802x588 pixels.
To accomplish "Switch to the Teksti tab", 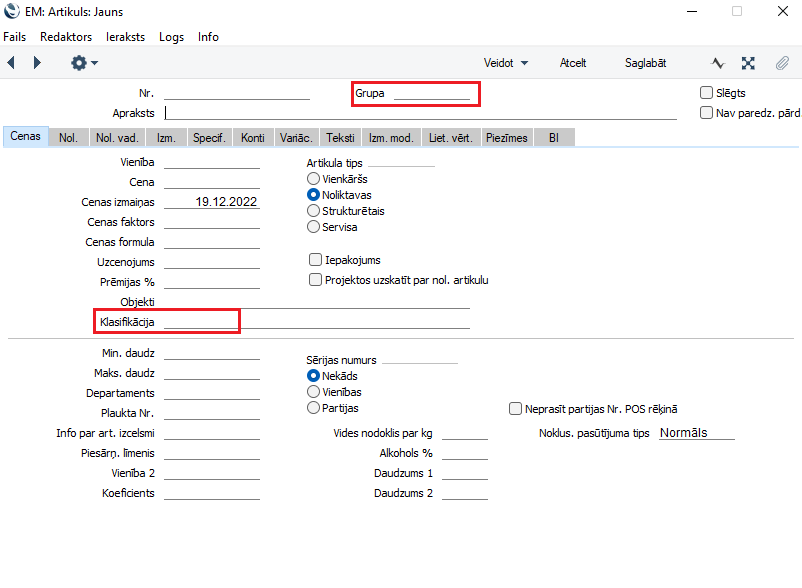I will [340, 138].
